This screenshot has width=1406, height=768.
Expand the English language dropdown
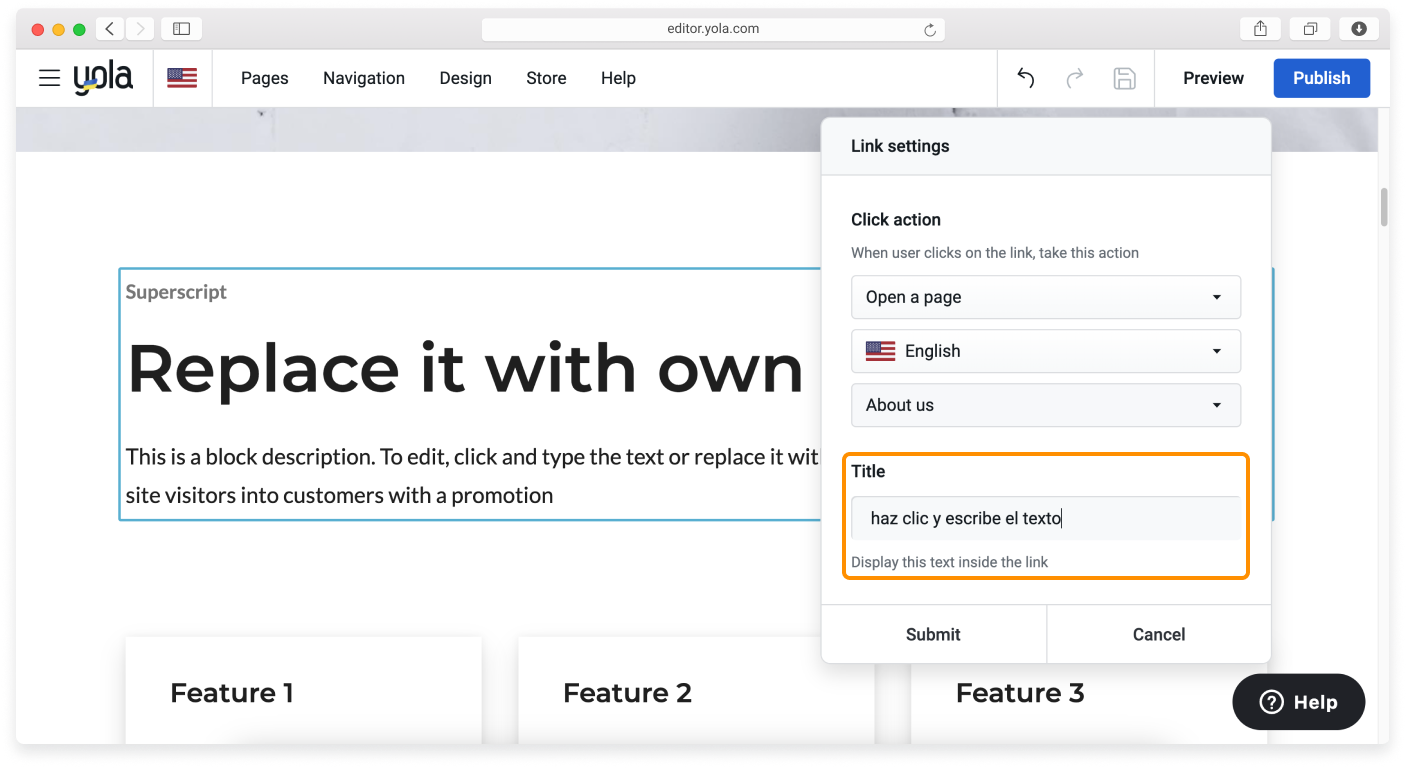[x=1045, y=351]
